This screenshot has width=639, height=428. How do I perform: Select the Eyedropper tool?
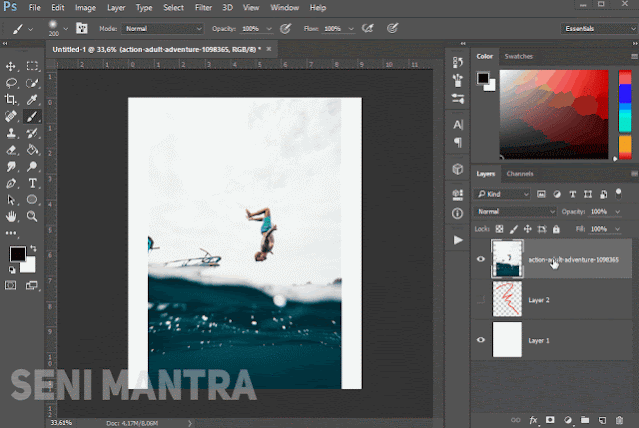(32, 99)
